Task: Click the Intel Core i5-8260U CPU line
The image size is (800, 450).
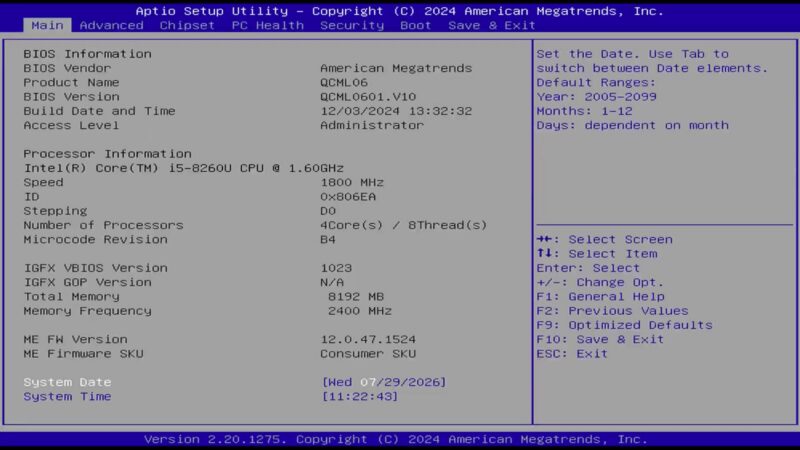Action: 184,168
